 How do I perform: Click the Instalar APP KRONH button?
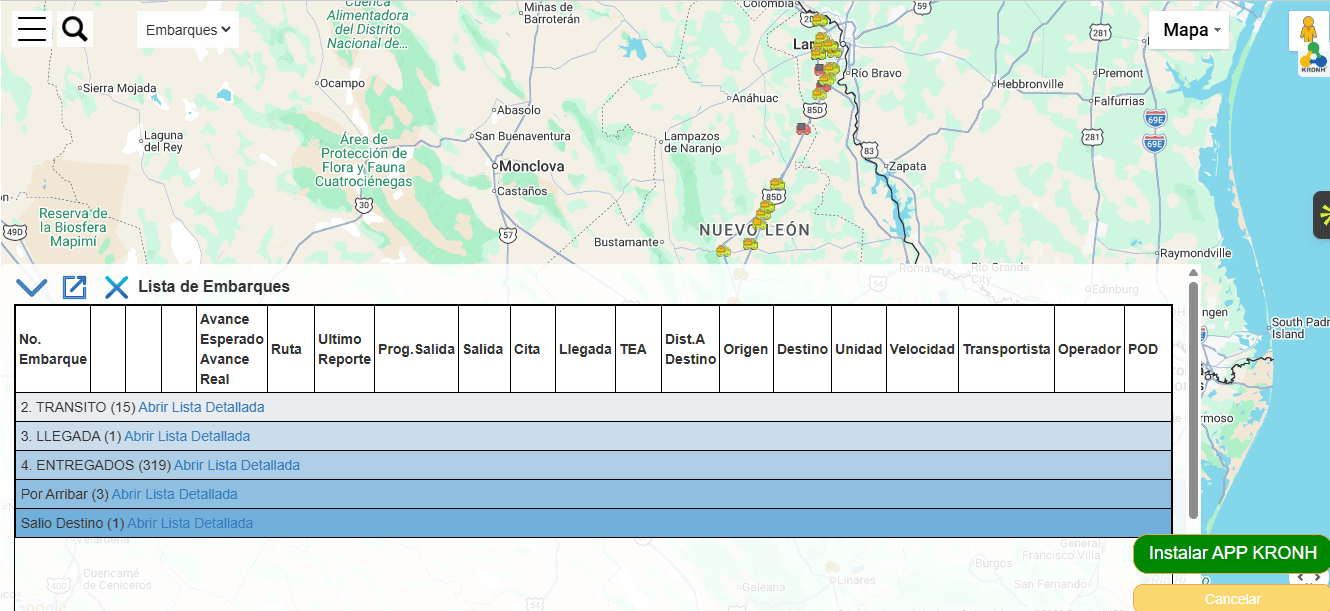tap(1232, 554)
